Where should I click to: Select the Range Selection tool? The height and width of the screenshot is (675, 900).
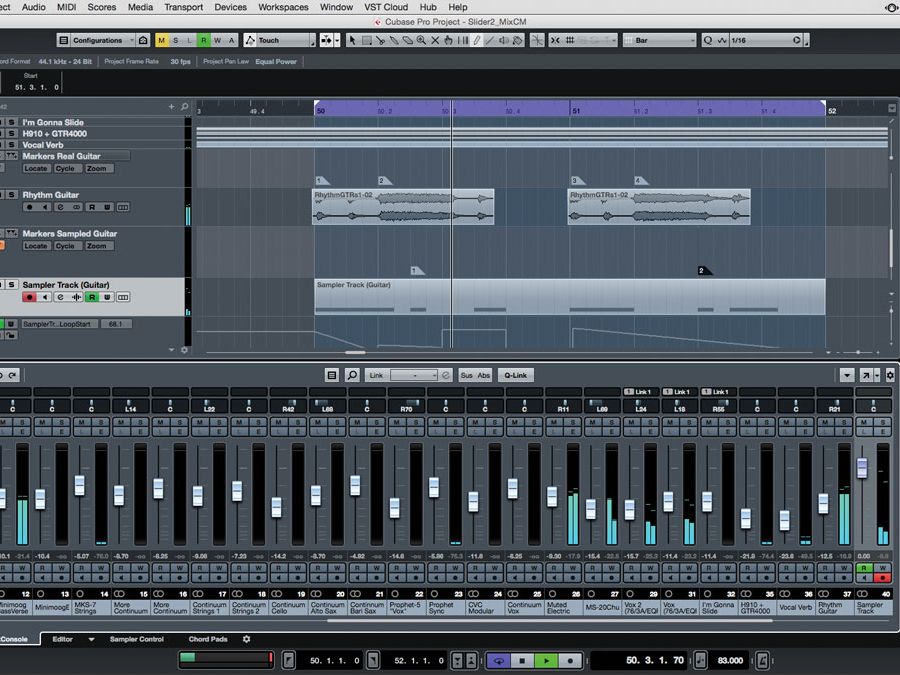point(366,40)
